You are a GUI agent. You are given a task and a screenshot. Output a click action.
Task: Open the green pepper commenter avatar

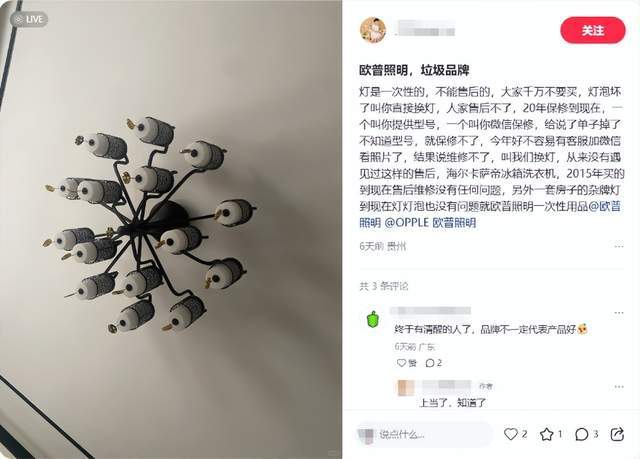pos(373,319)
